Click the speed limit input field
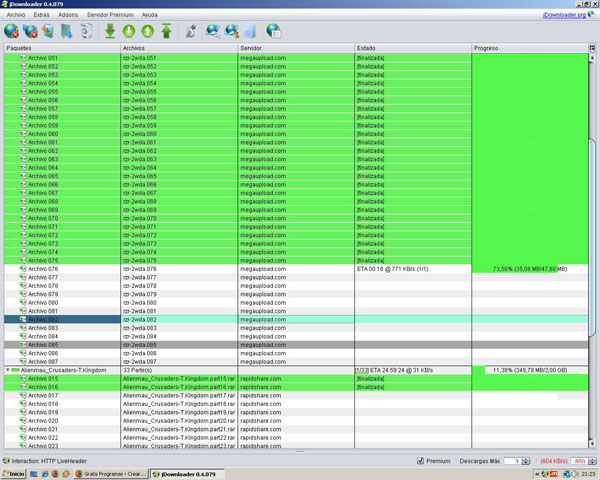This screenshot has height=480, width=600. 579,461
